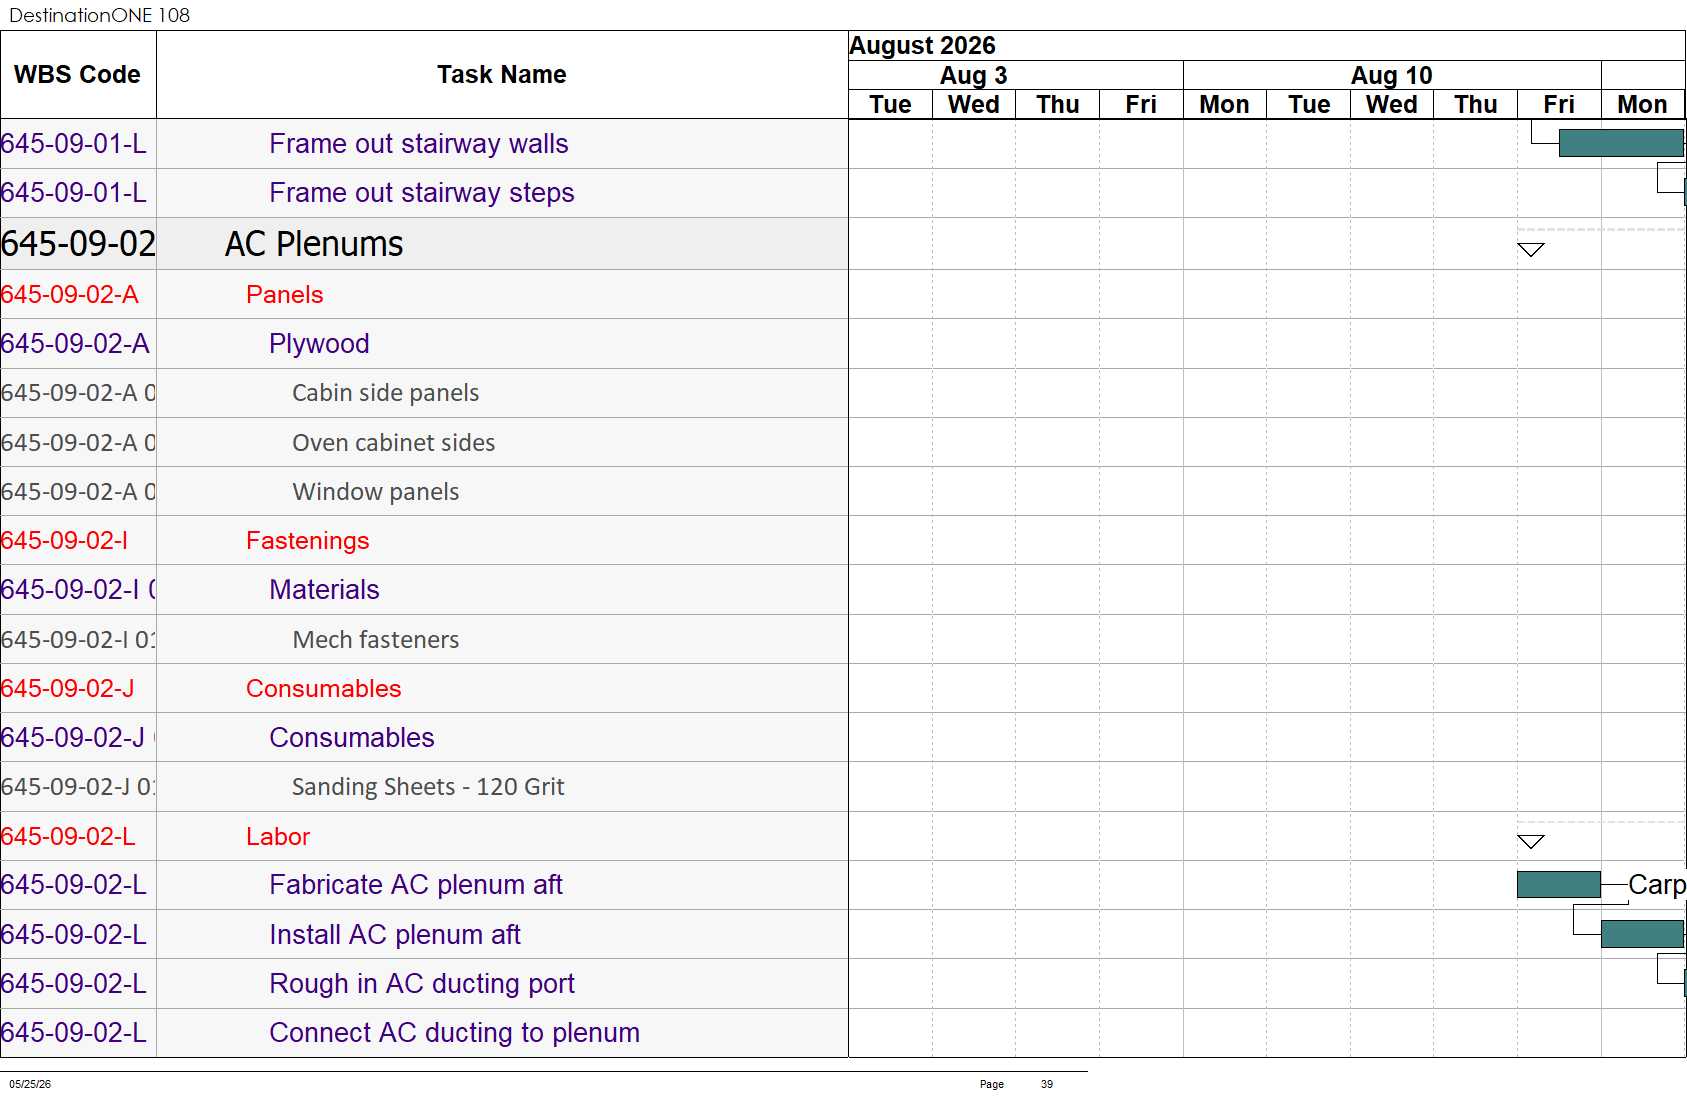Image resolution: width=1687 pixels, height=1097 pixels.
Task: Select the Fabricate AC plenum aft Gantt bar
Action: [1558, 884]
